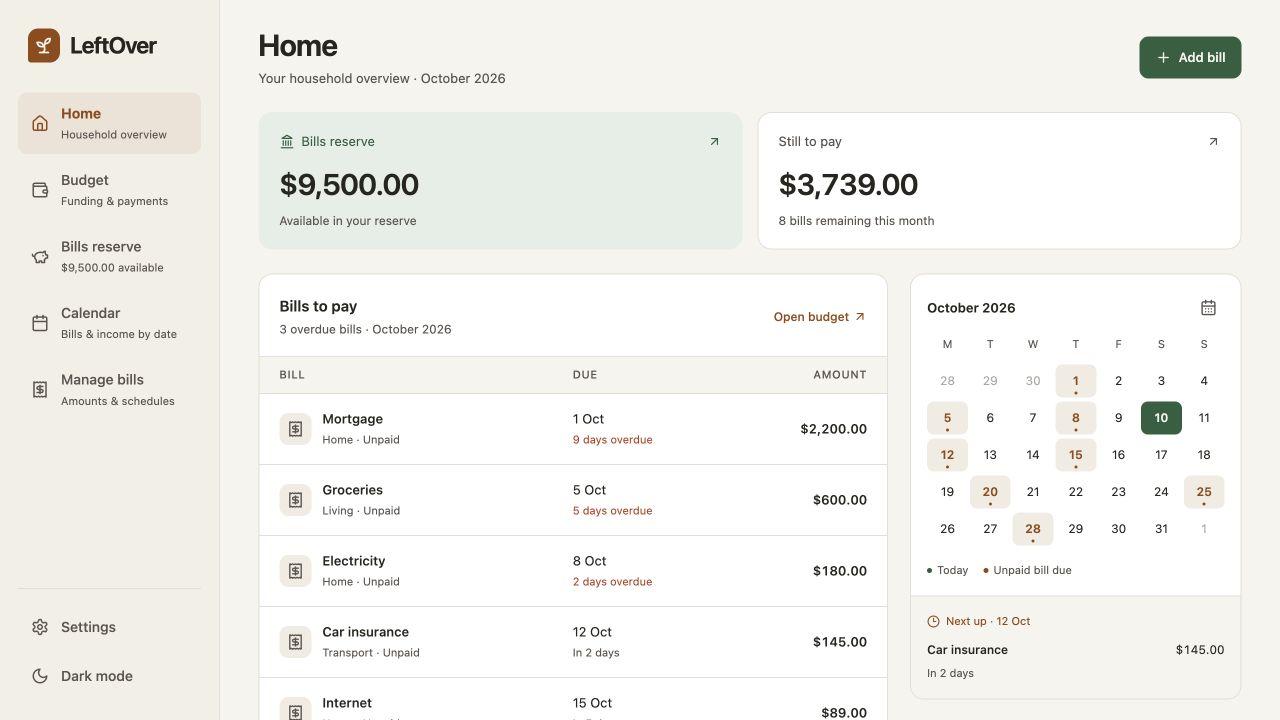The image size is (1280, 720).
Task: Select October 25 in the calendar
Action: click(1204, 492)
